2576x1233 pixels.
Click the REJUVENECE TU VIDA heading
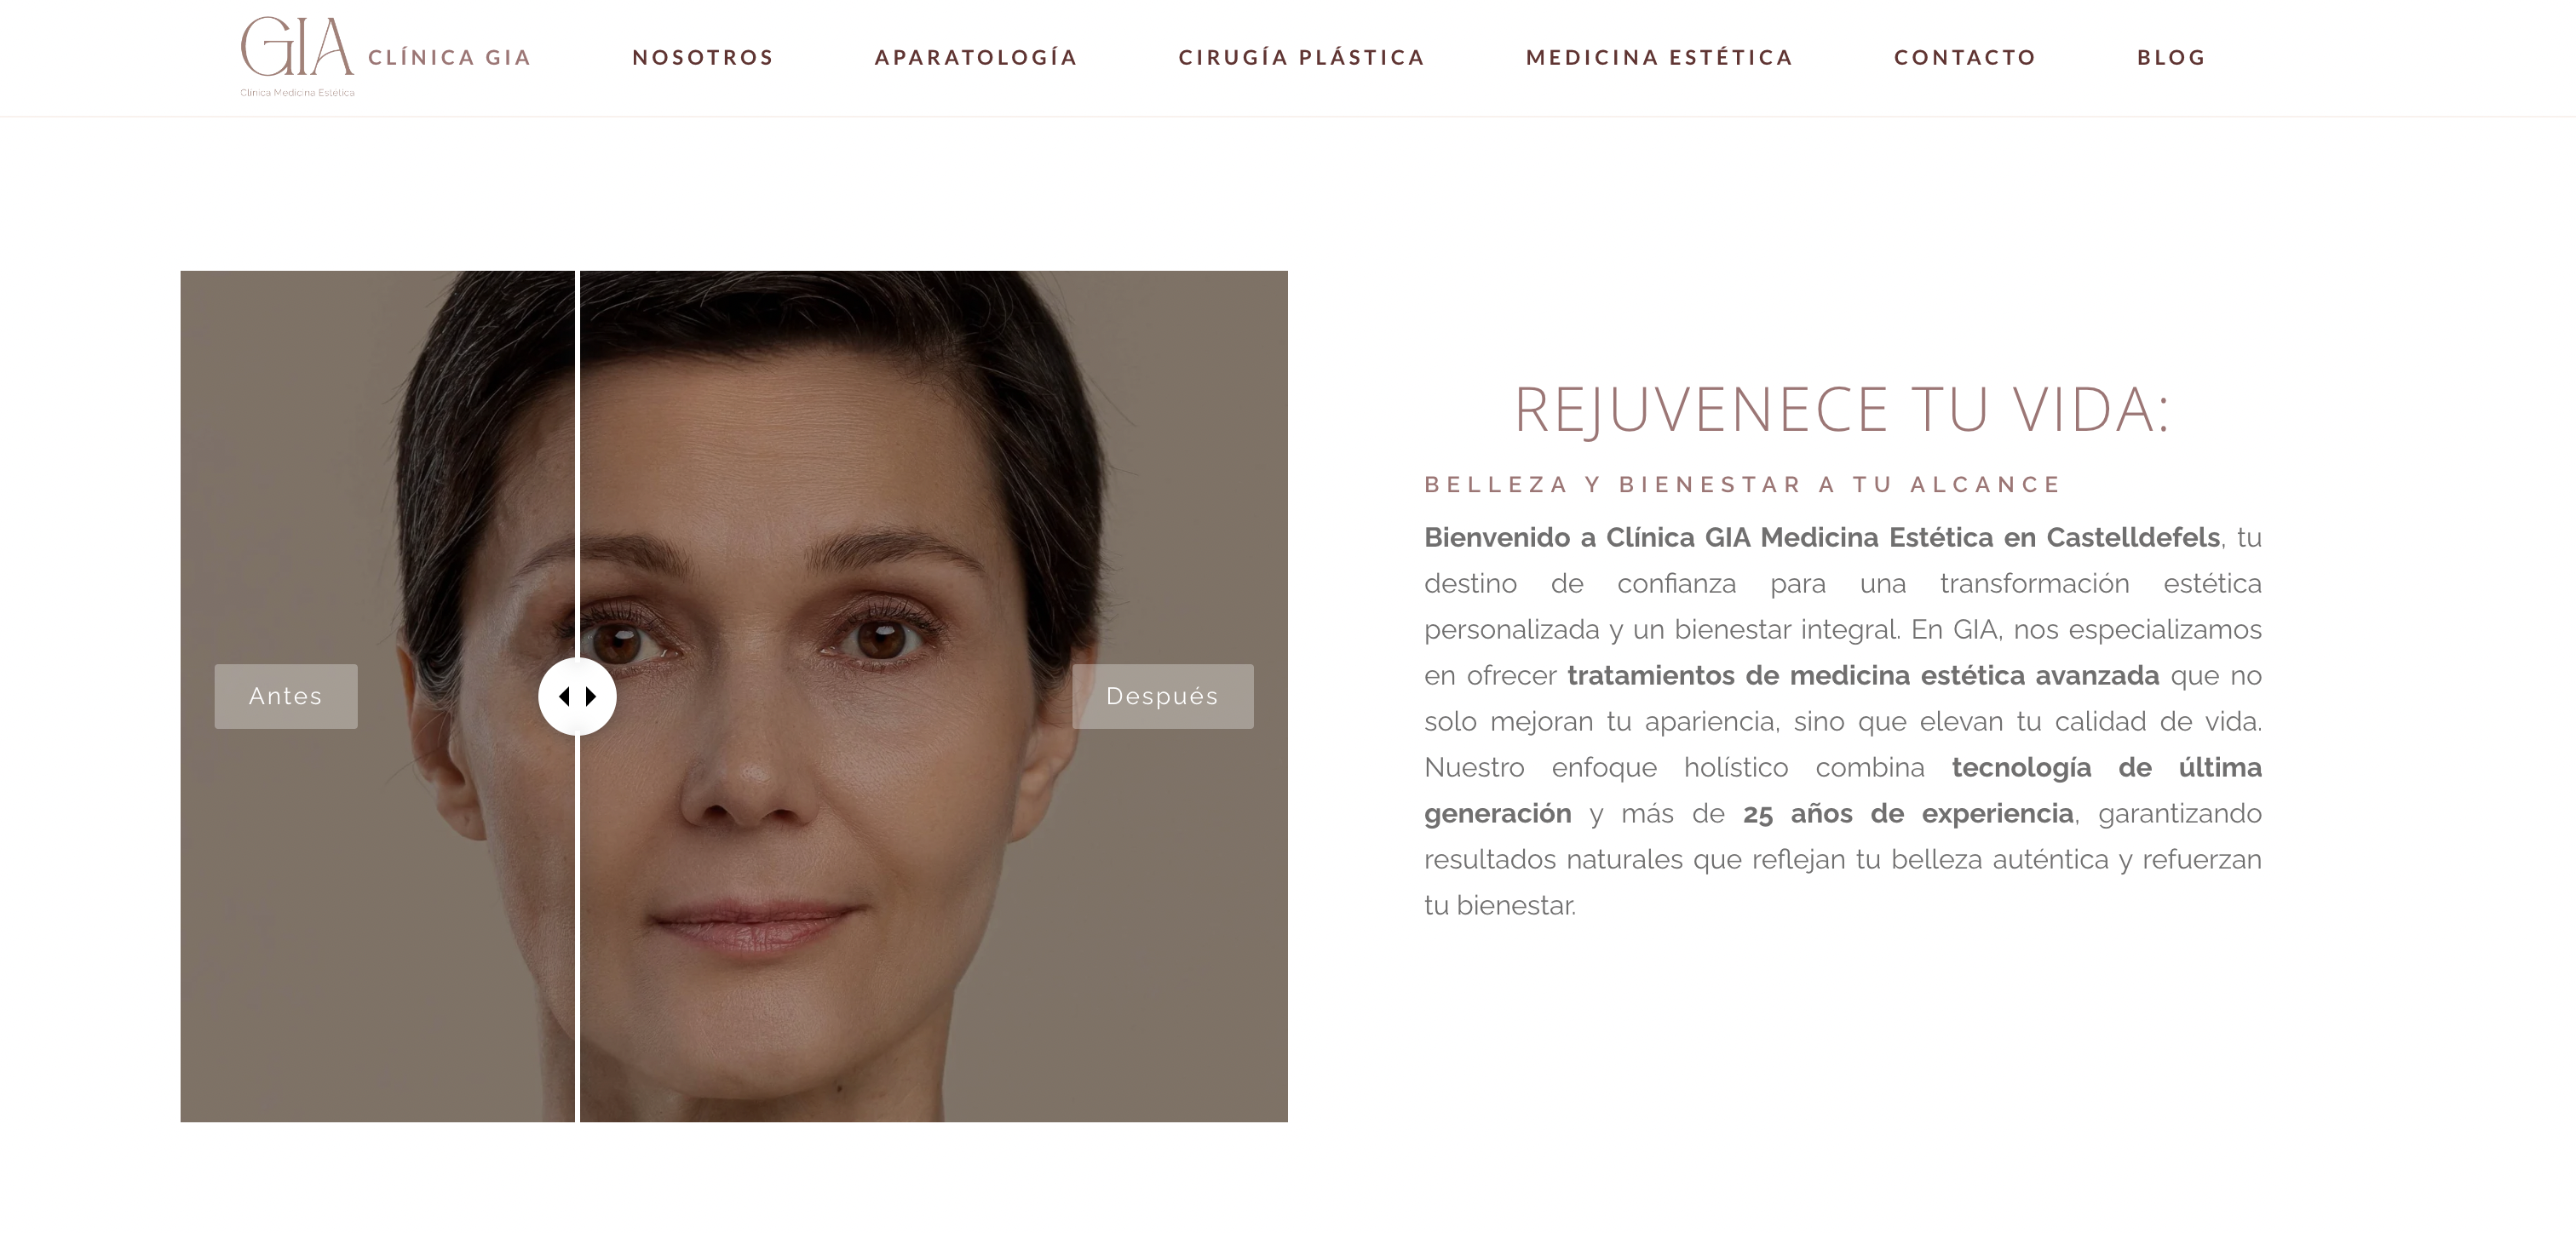tap(1842, 410)
